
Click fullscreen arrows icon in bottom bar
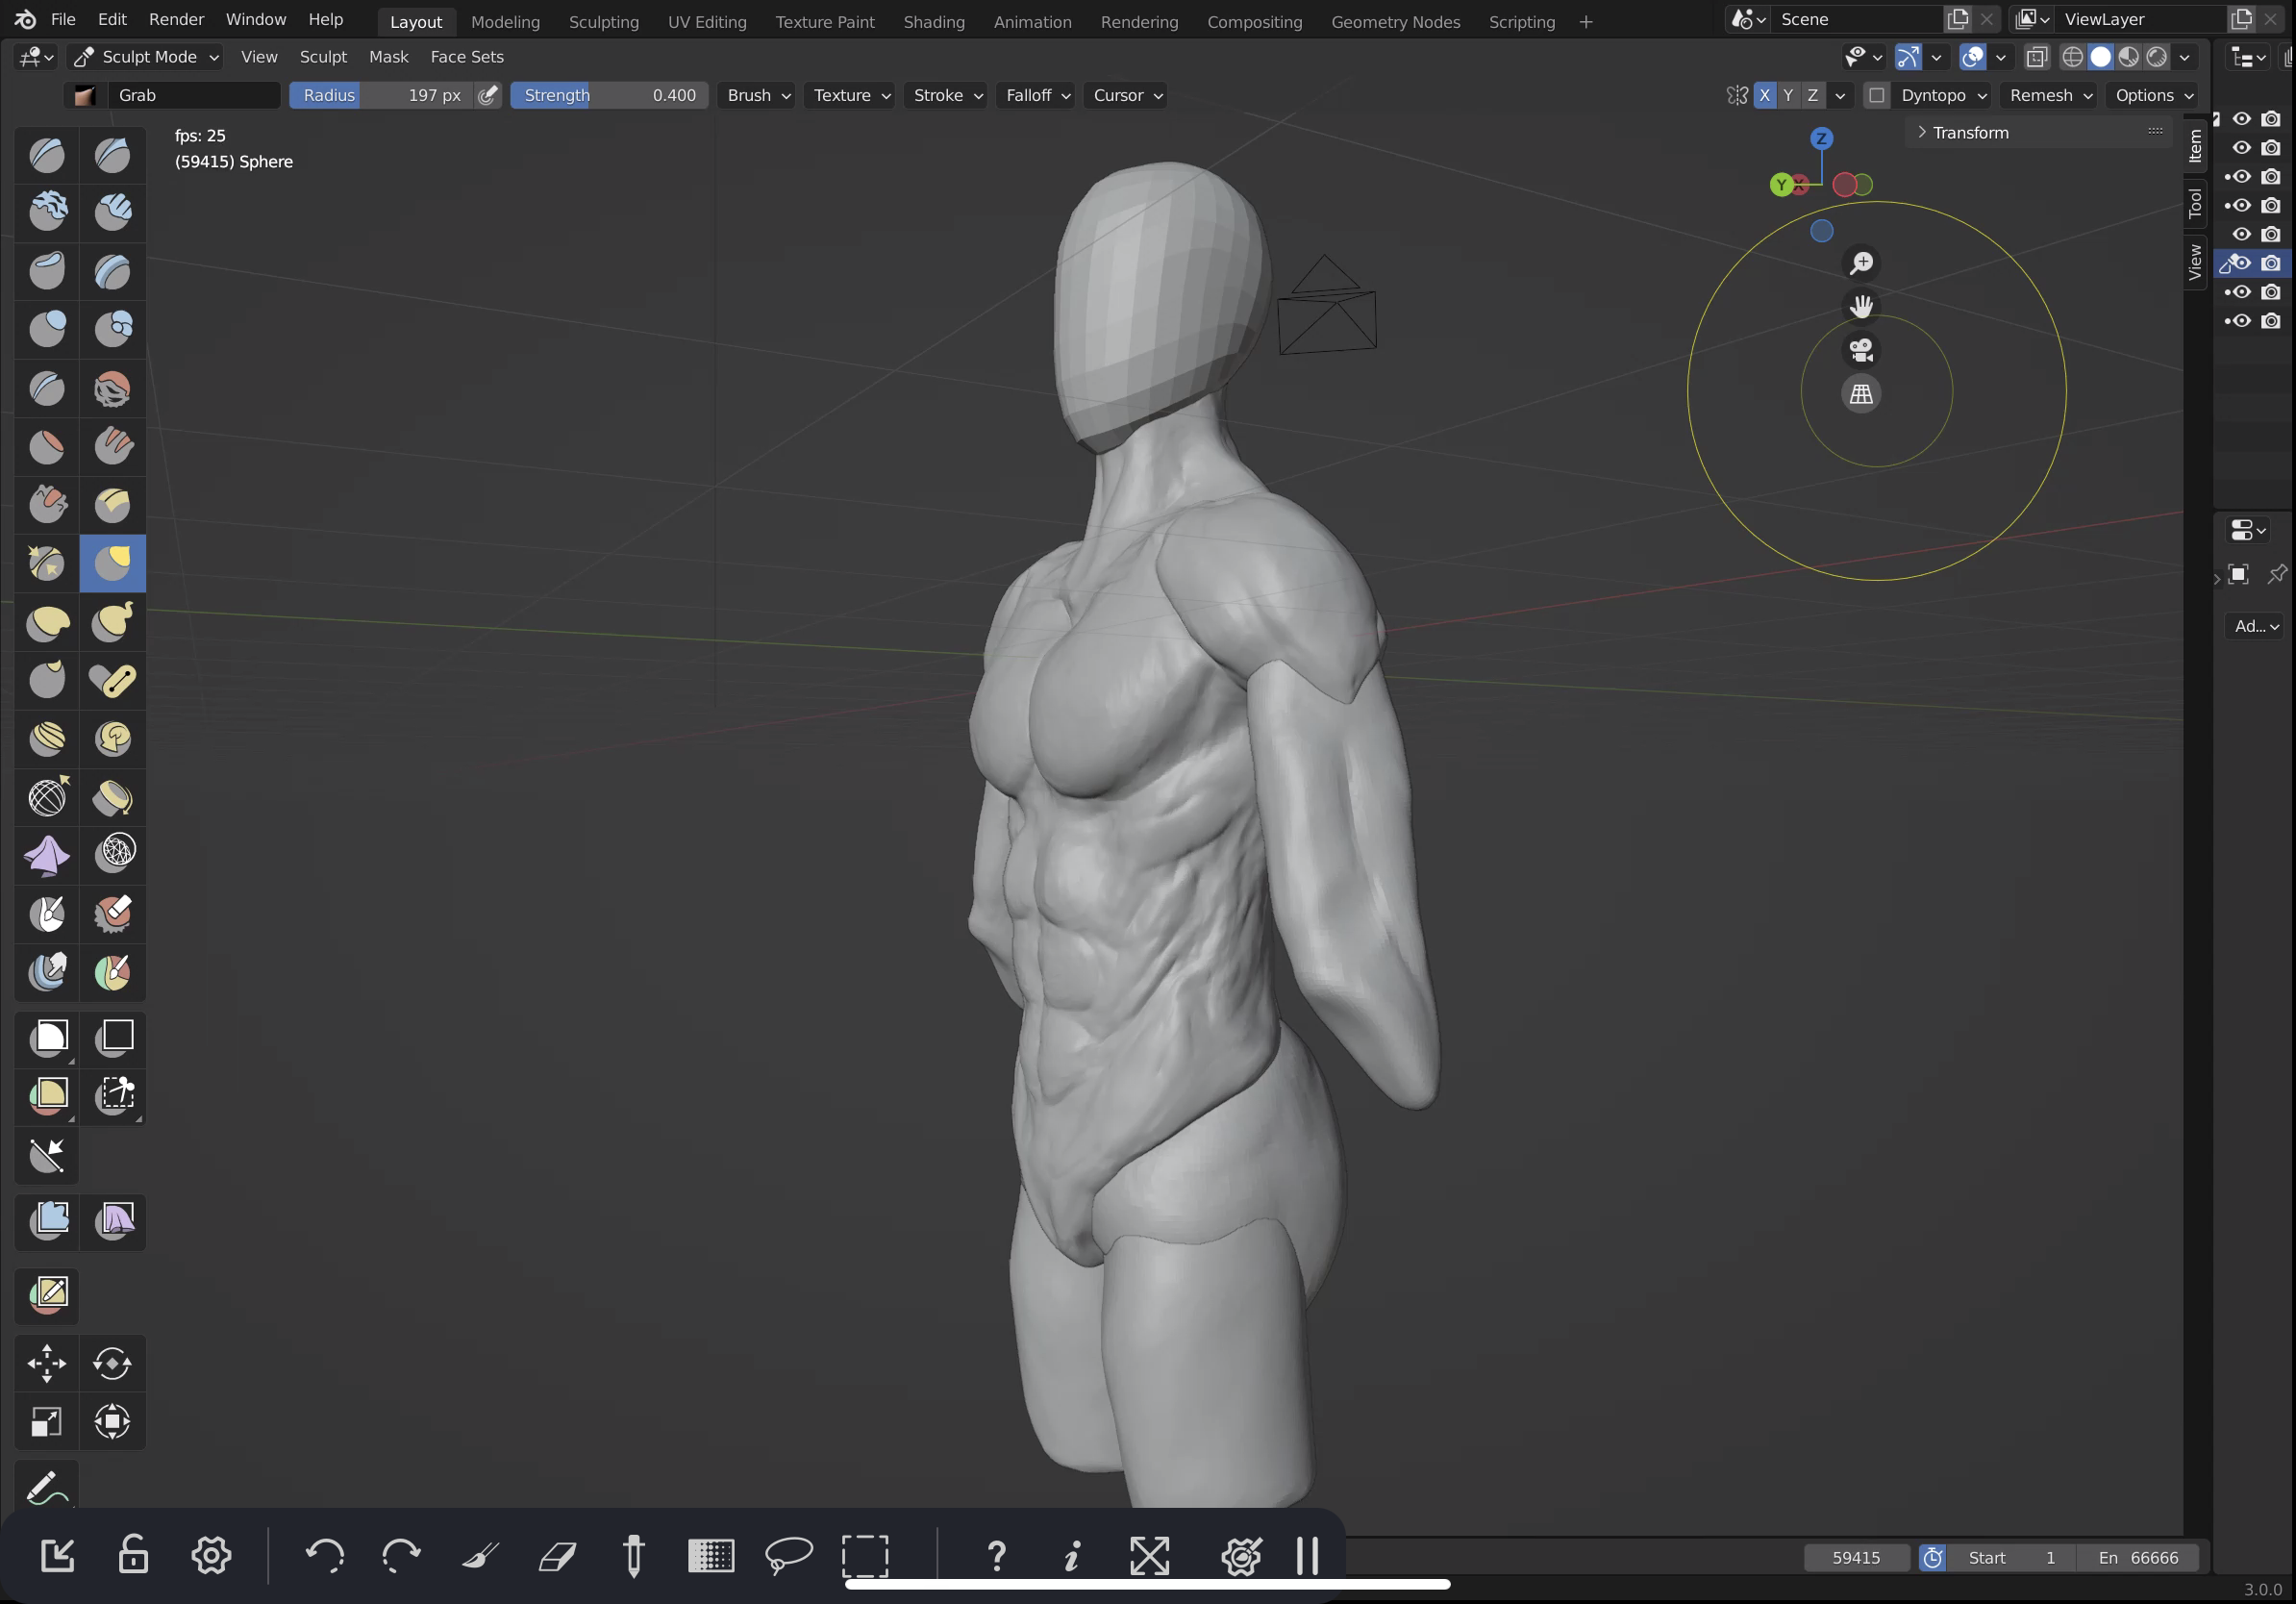[1150, 1556]
